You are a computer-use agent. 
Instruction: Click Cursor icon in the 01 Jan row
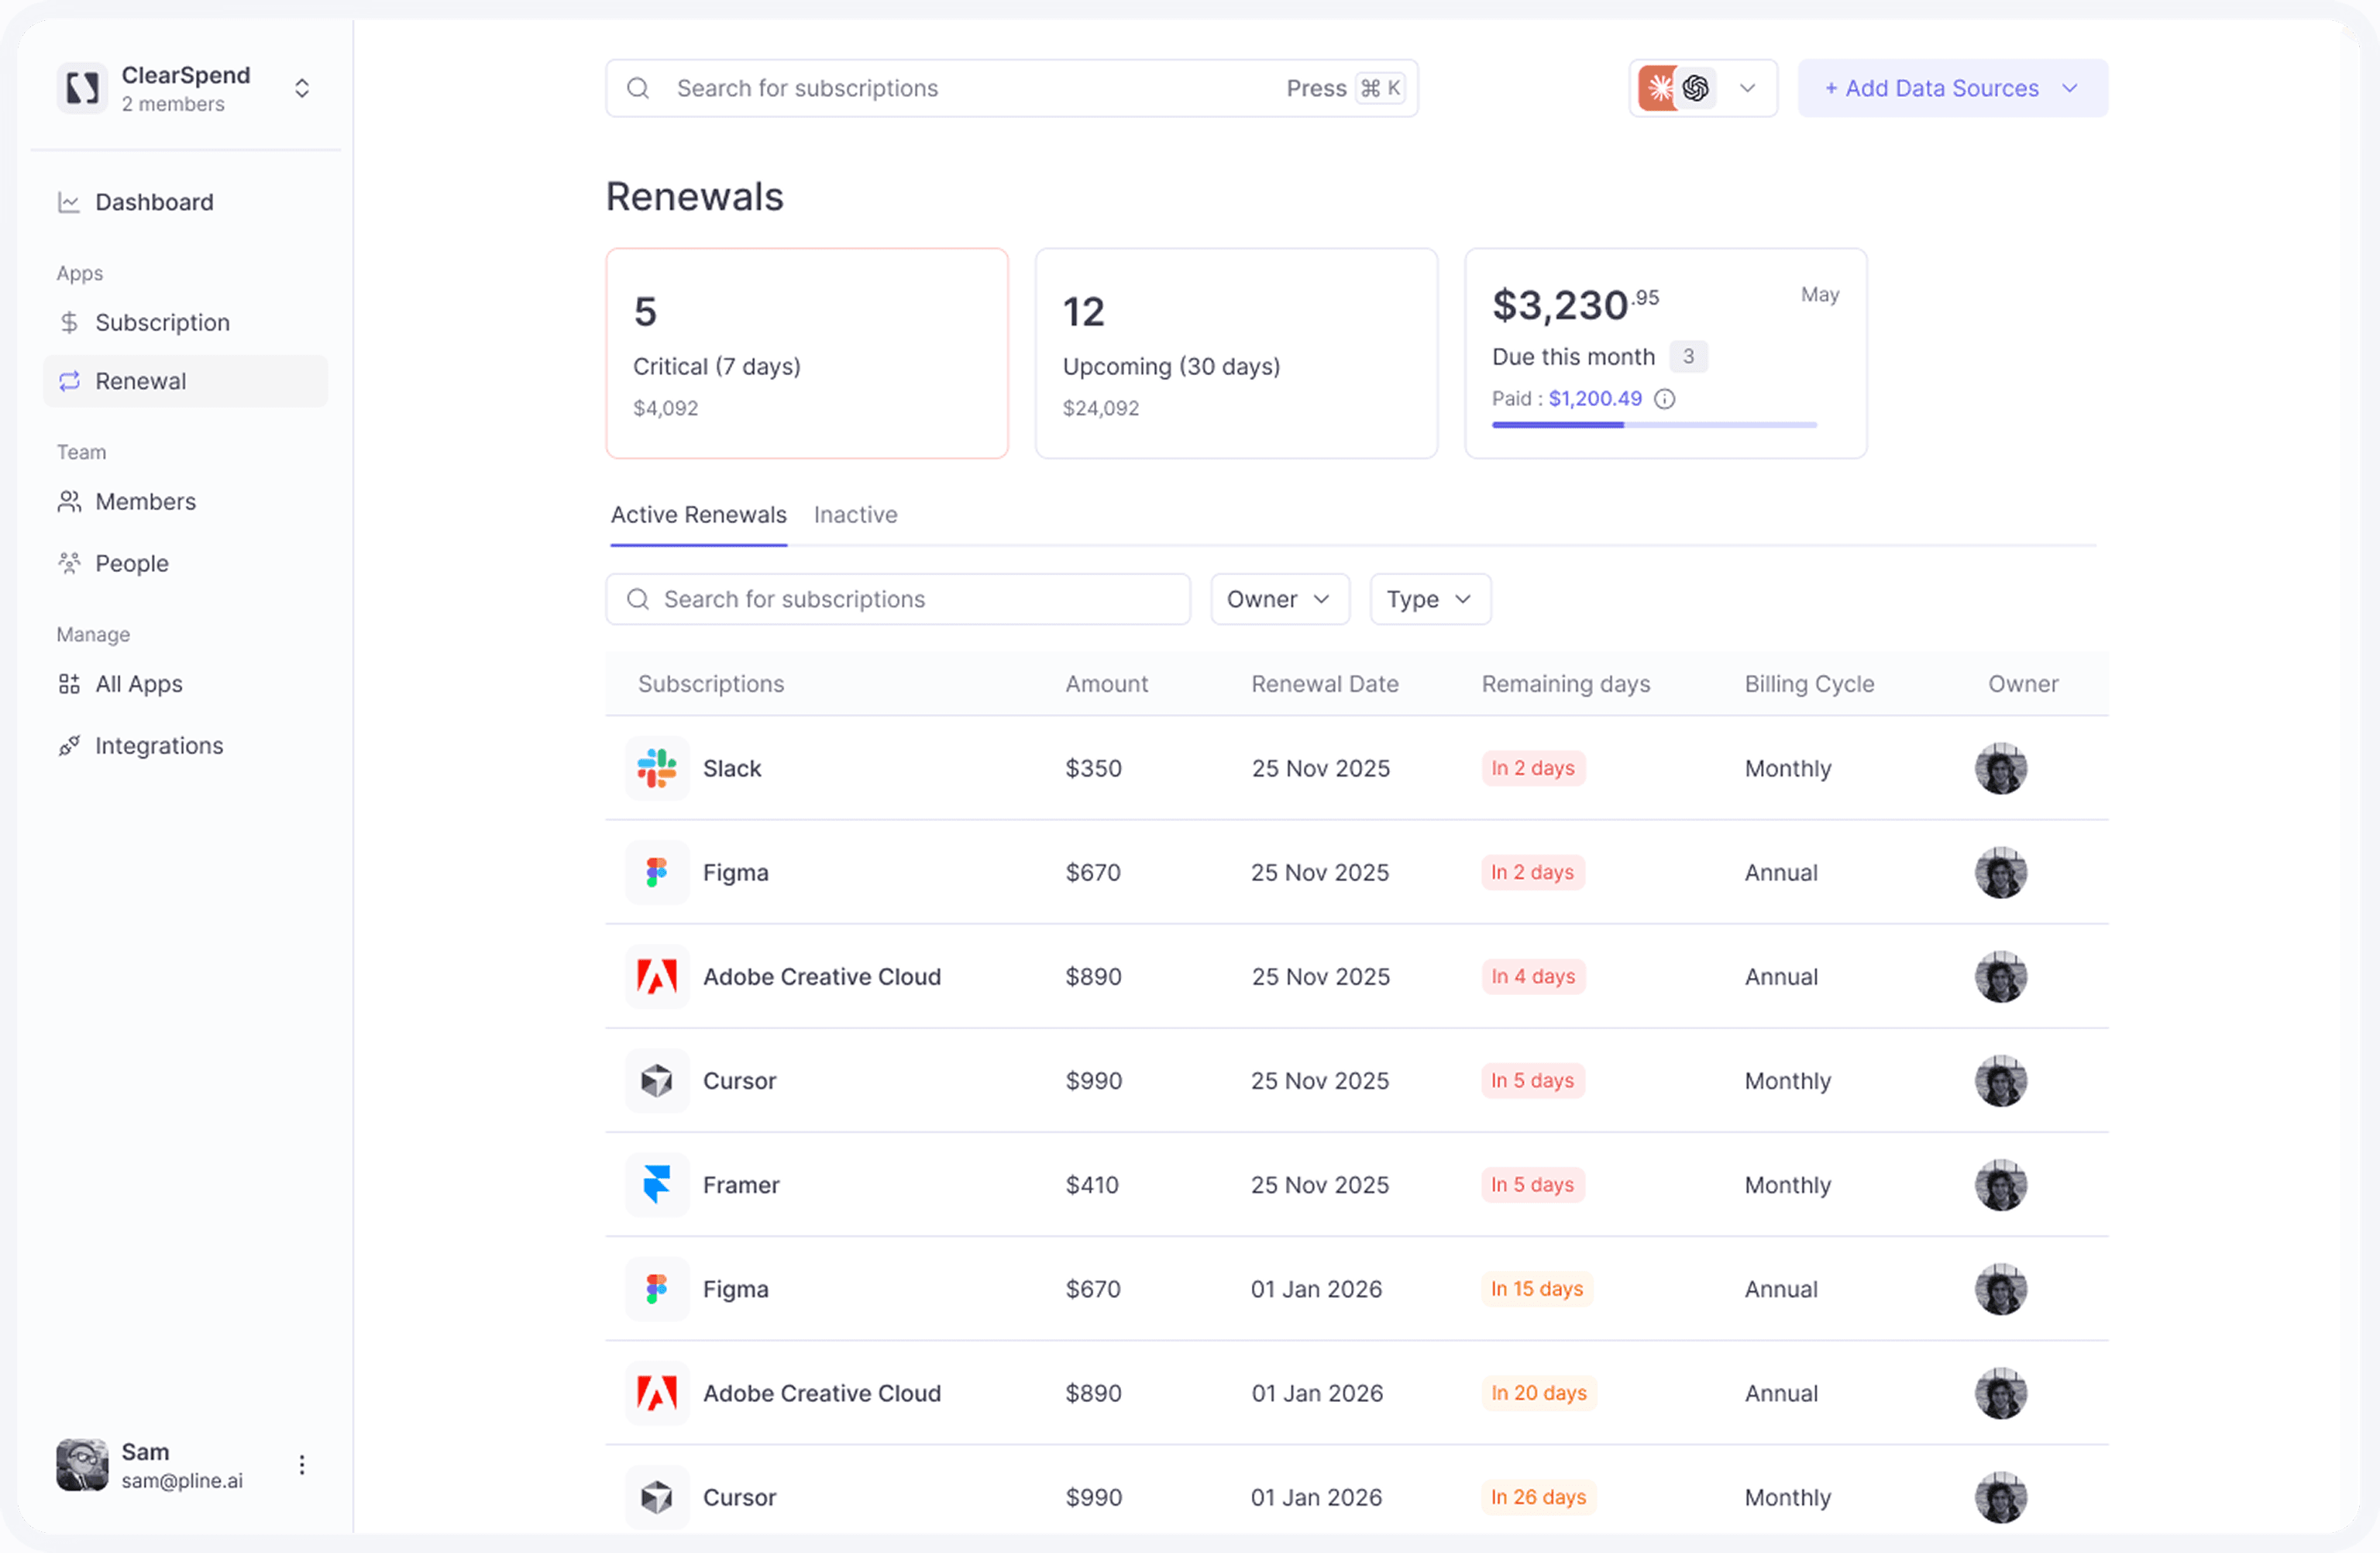pos(657,1497)
